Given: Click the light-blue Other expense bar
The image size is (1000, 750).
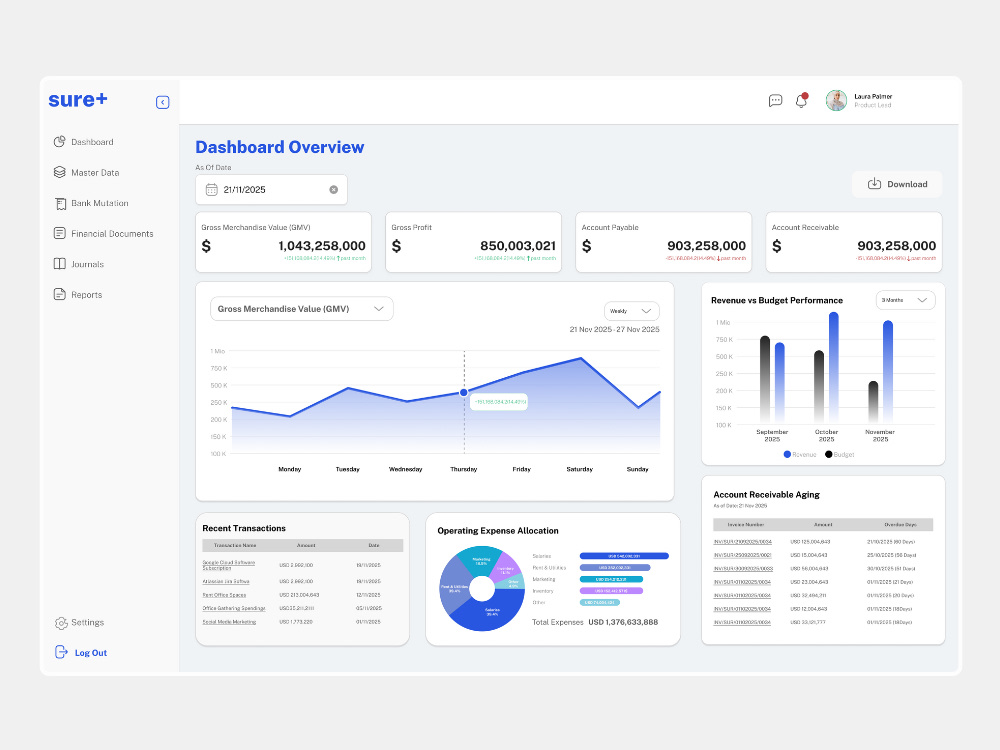Looking at the screenshot, I should click(599, 602).
